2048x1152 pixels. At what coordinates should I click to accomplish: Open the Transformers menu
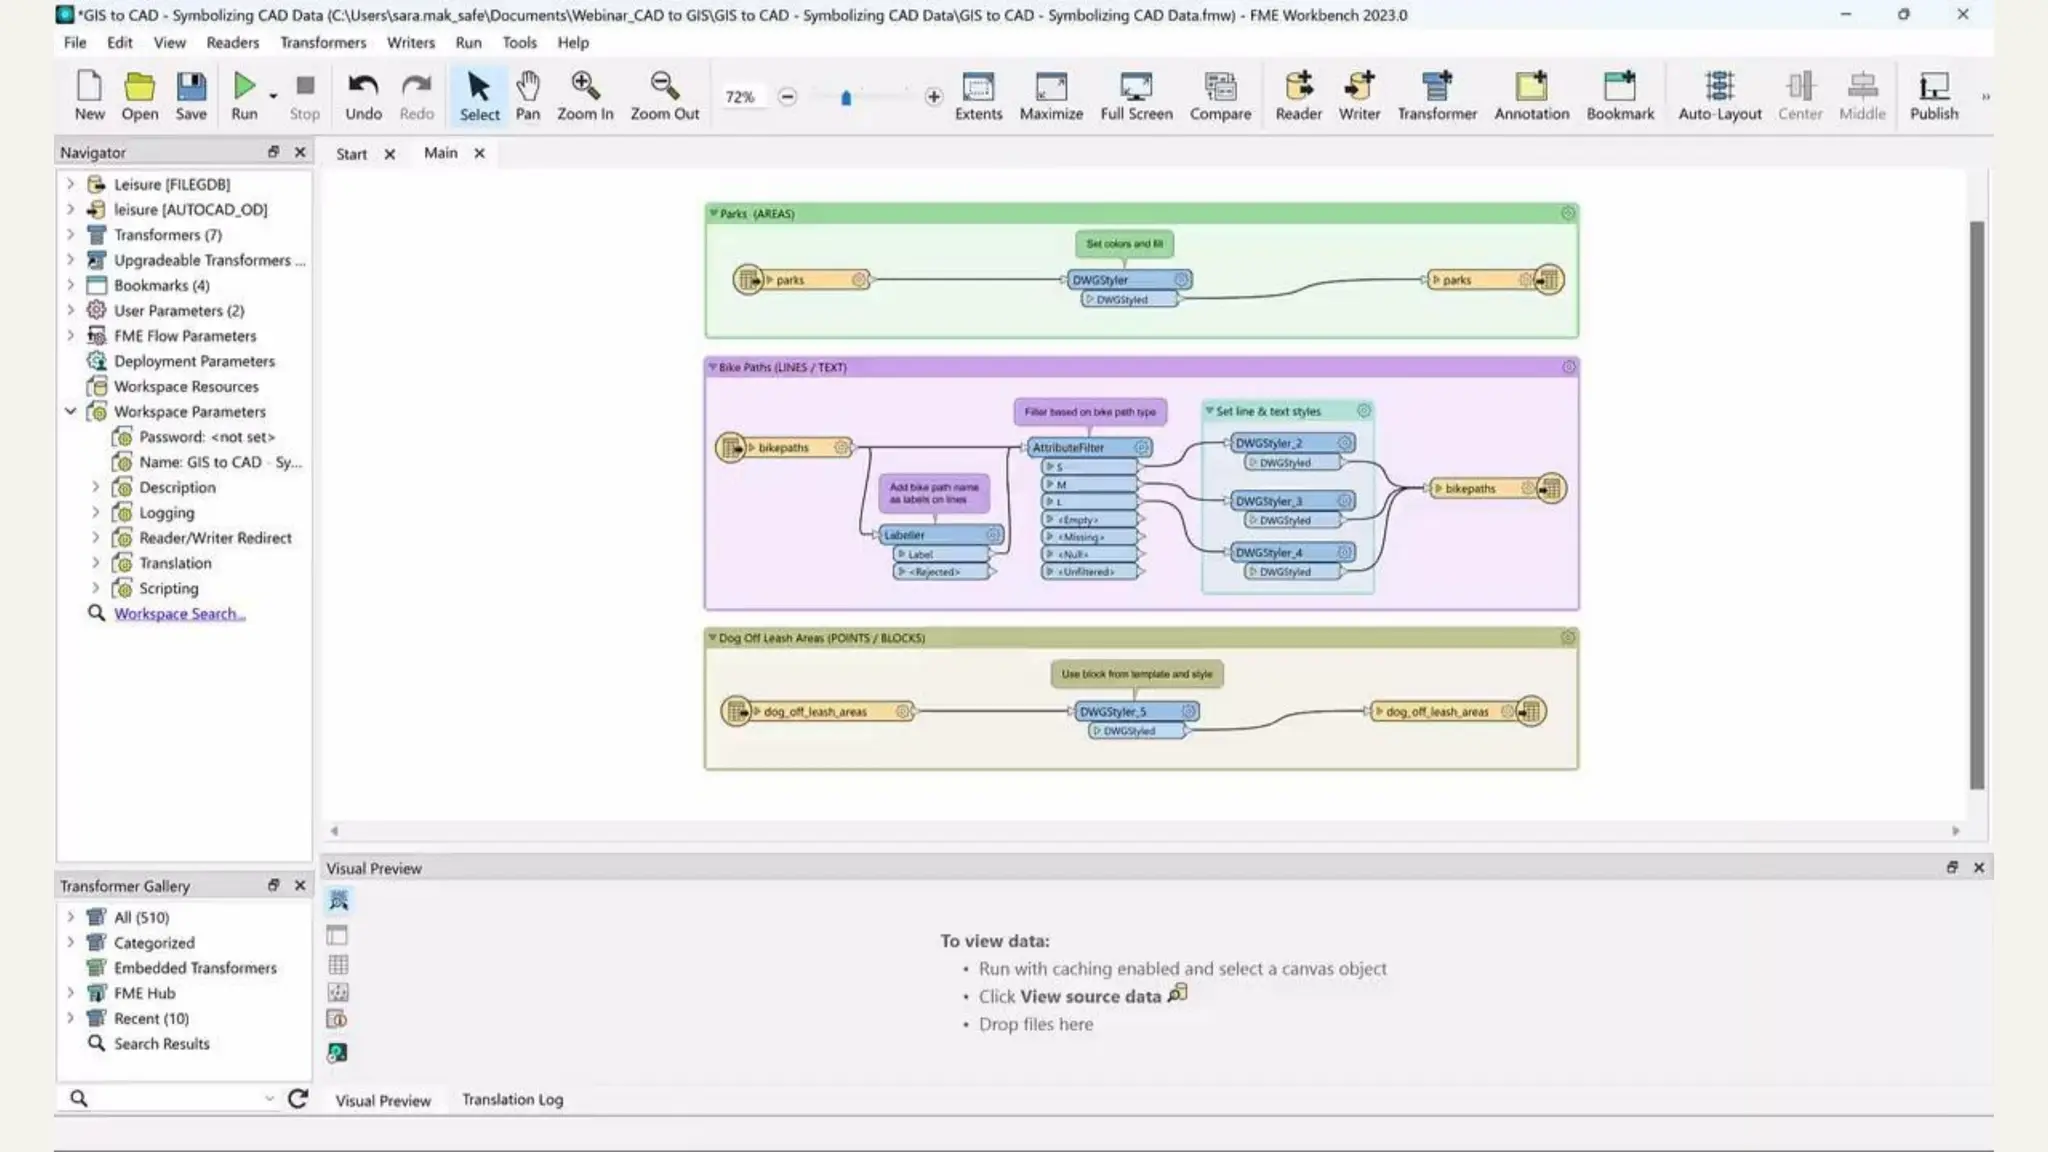click(322, 42)
